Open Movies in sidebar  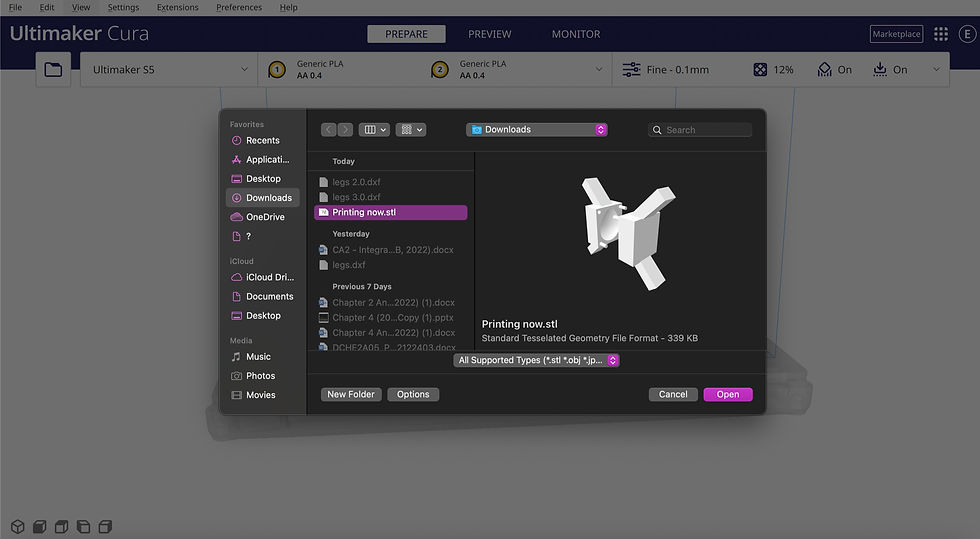262,395
